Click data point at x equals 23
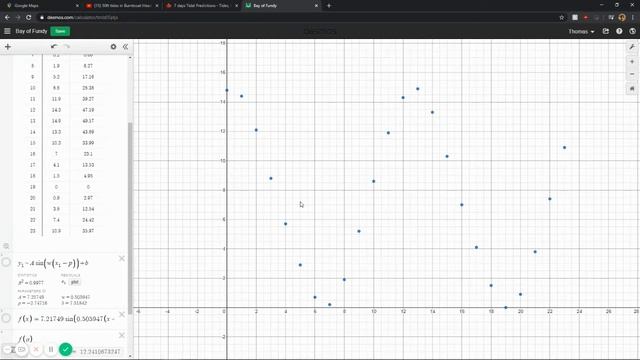 click(564, 147)
